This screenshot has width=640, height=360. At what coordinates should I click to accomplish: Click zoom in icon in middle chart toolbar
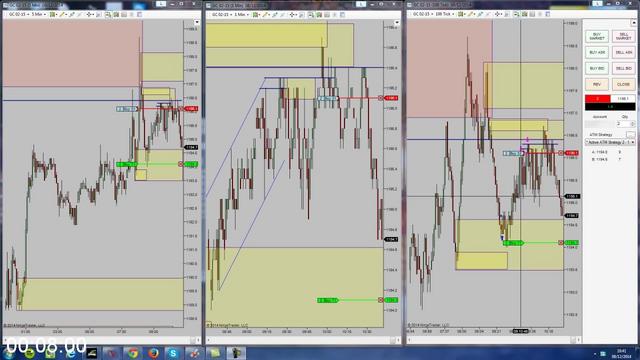click(275, 14)
